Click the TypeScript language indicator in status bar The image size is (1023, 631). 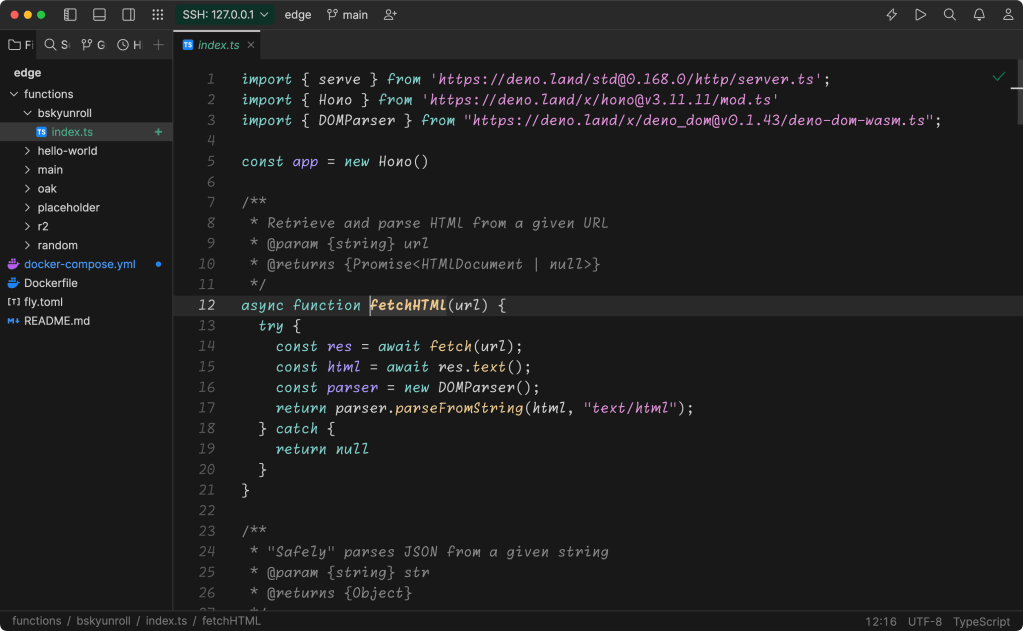(x=980, y=621)
